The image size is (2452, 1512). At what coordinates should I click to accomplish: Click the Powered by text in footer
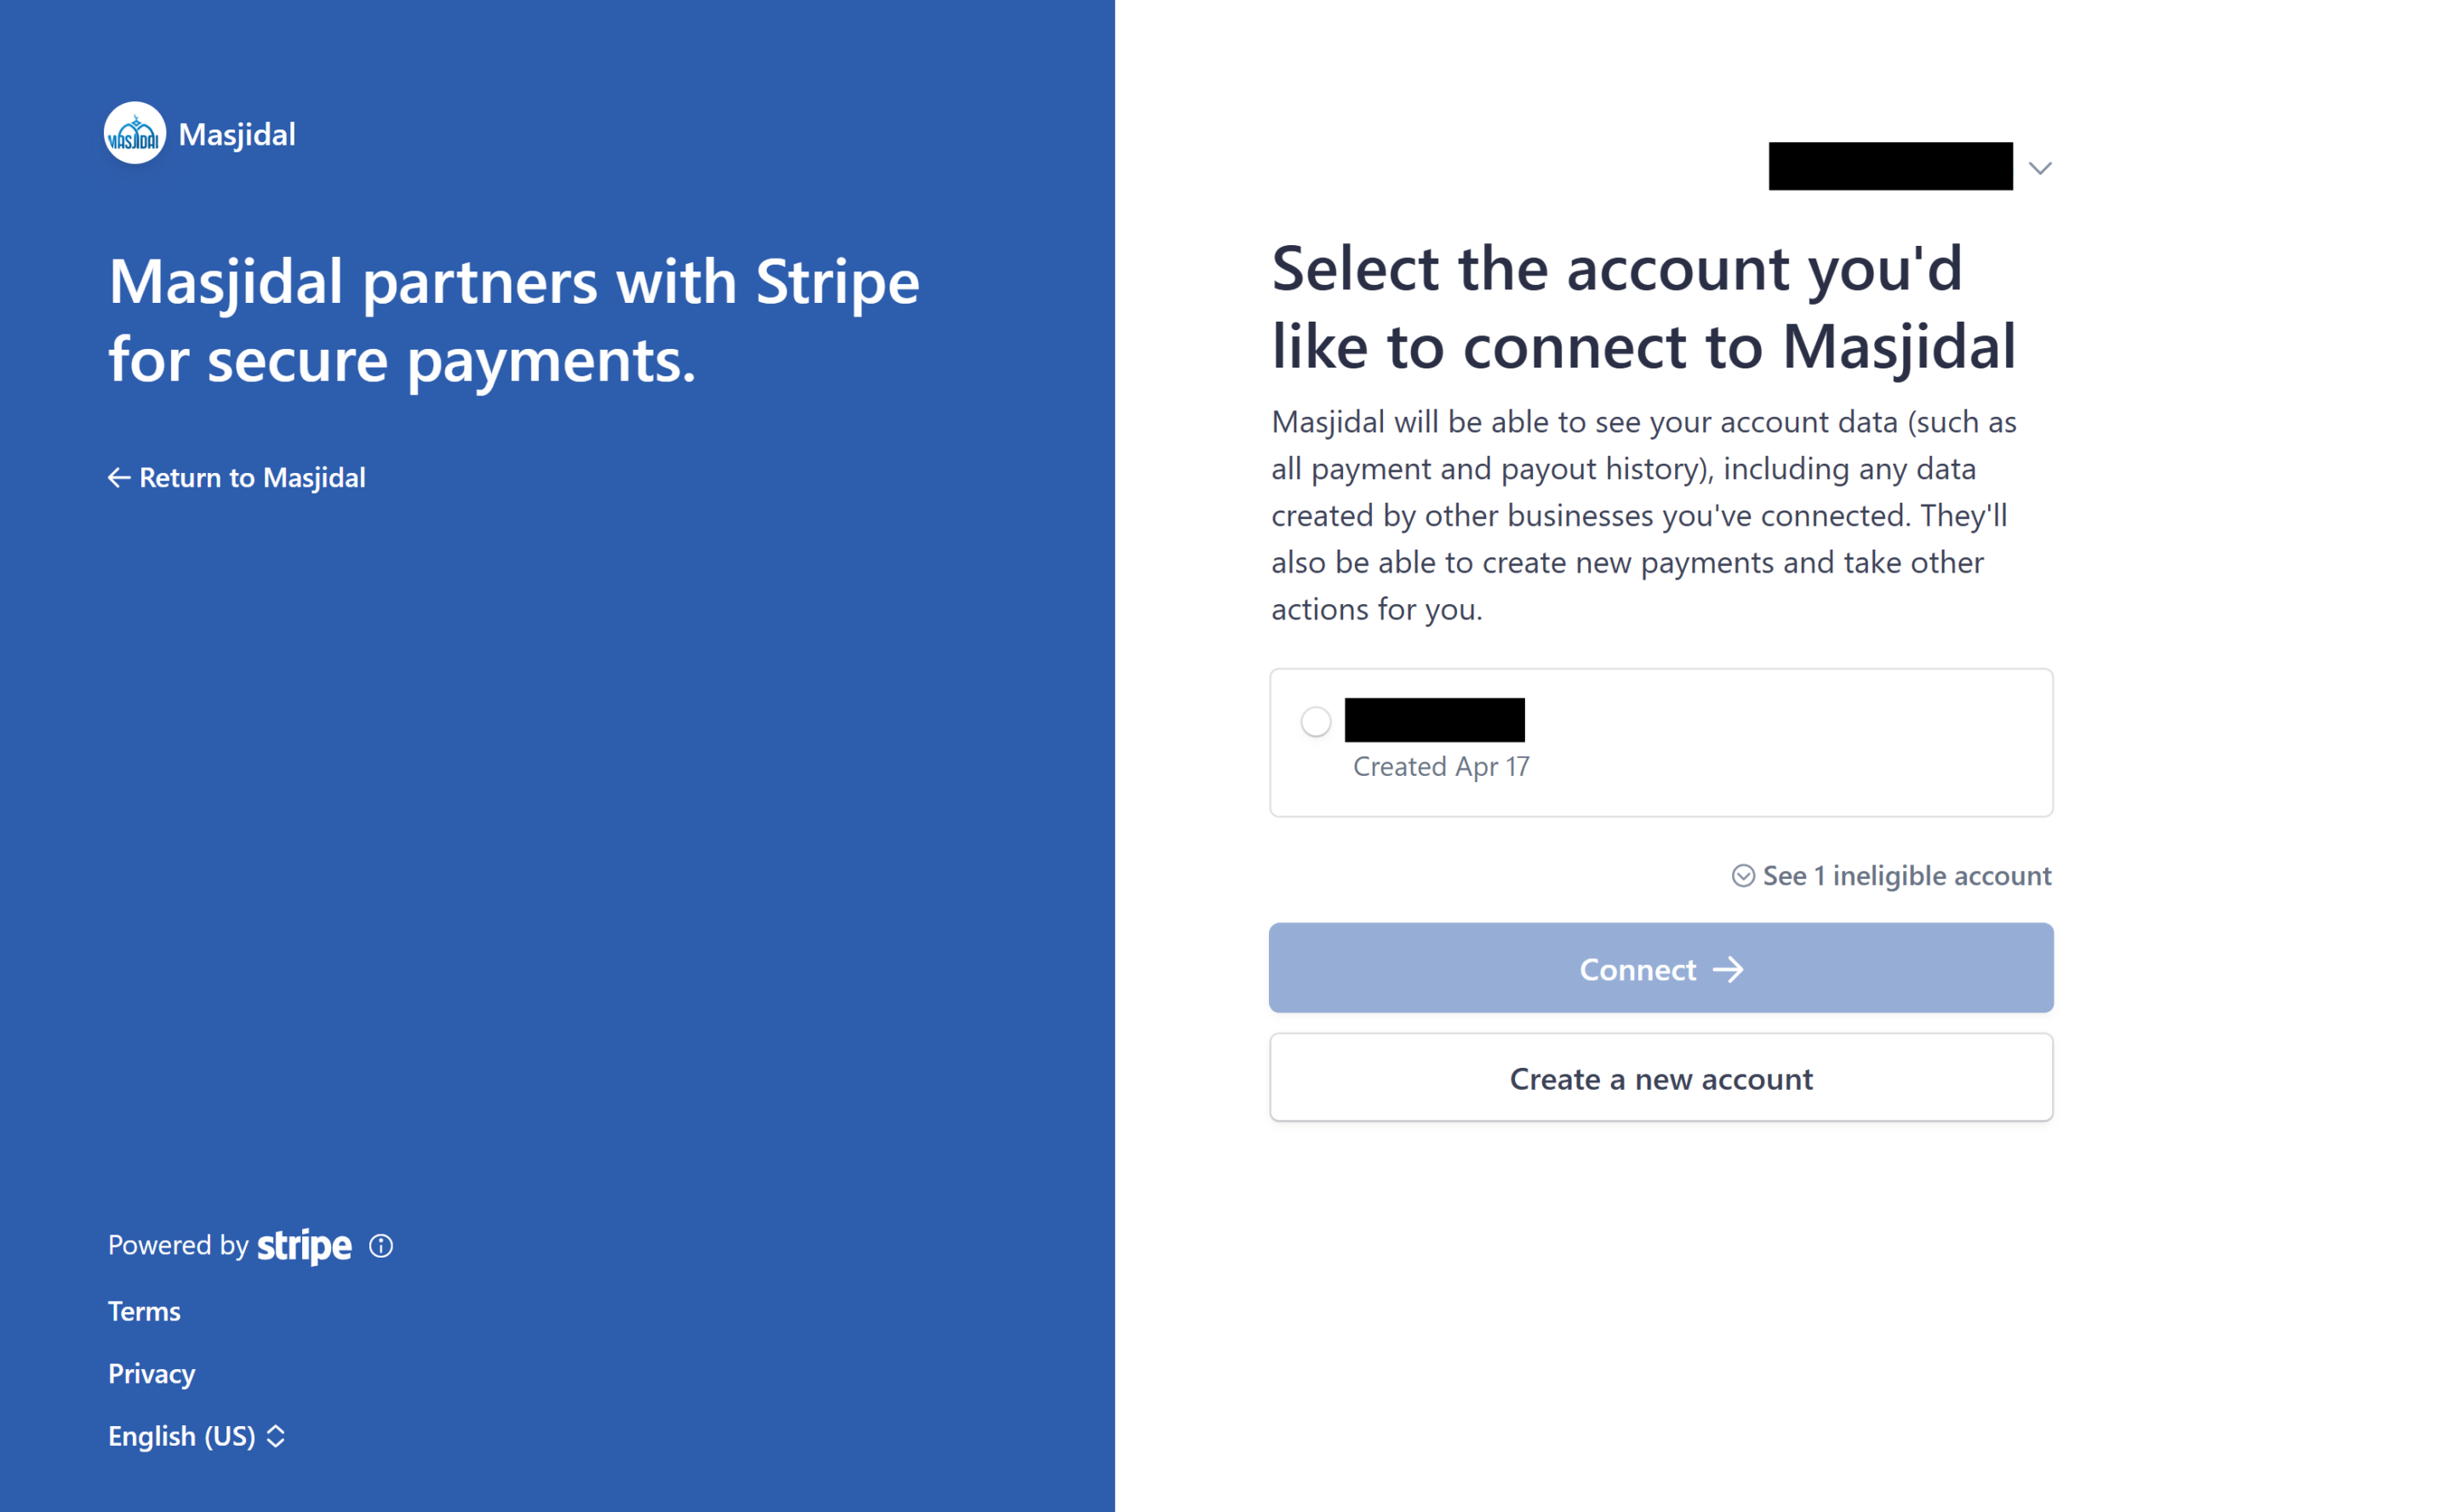coord(178,1245)
